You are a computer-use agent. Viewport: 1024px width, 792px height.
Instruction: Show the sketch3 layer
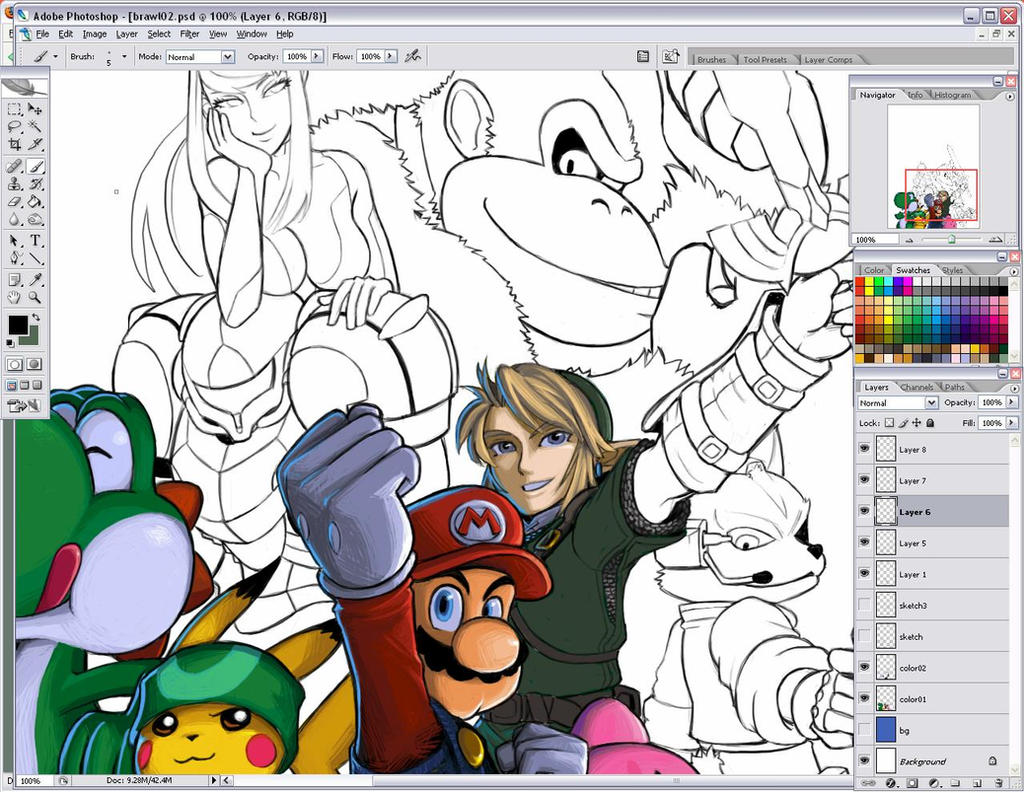point(865,605)
